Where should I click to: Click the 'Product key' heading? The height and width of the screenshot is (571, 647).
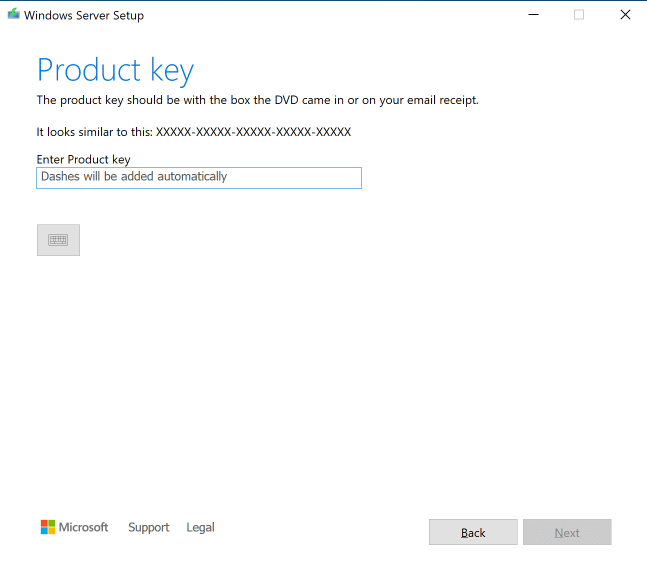tap(115, 71)
